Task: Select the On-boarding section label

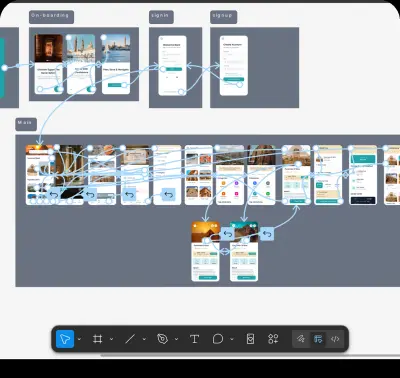Action: tap(51, 17)
